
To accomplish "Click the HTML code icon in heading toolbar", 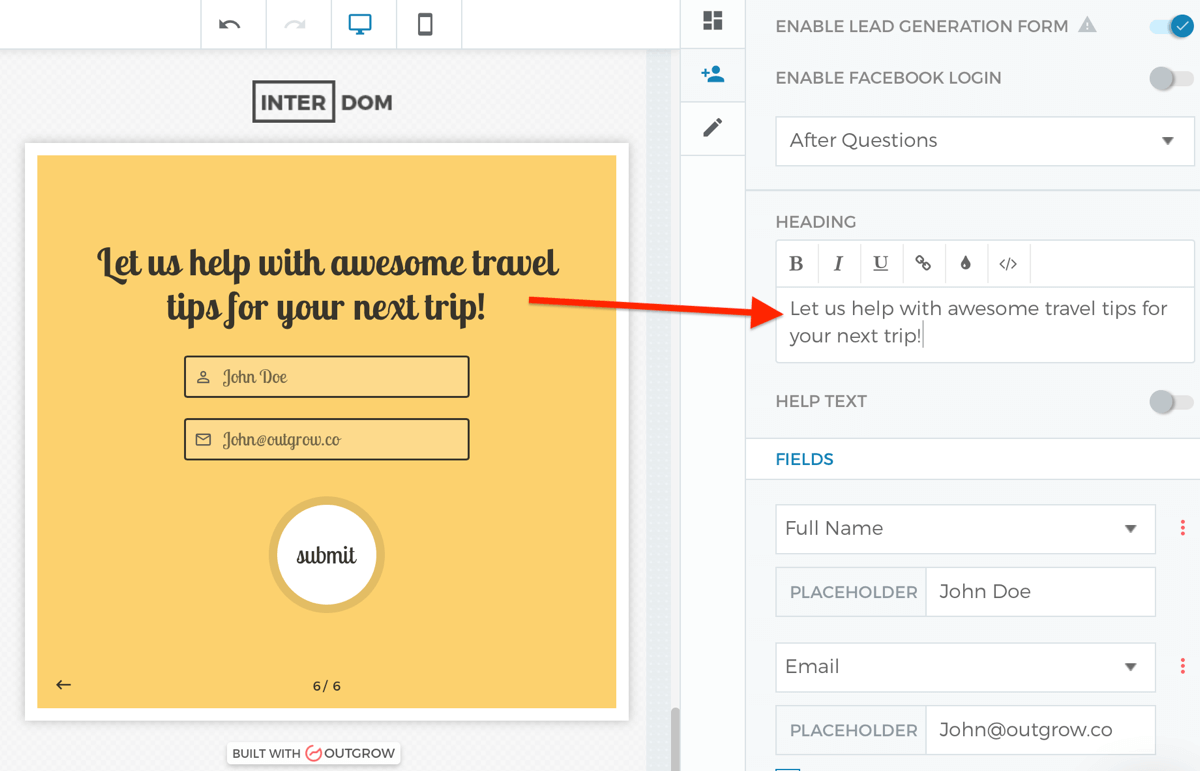I will 1008,263.
